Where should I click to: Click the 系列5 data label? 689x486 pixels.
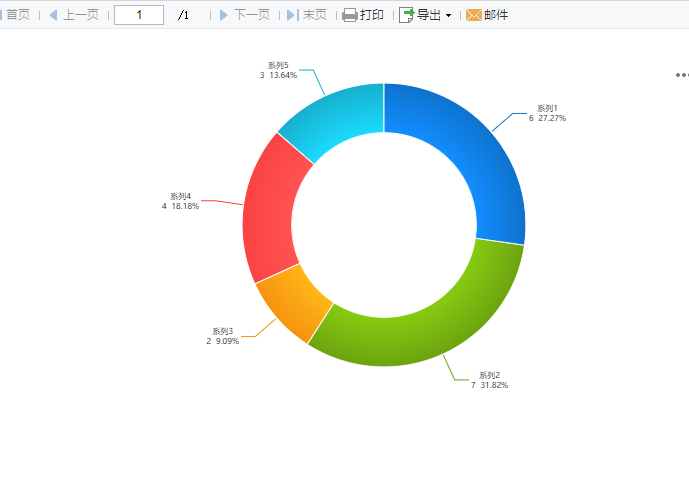(x=279, y=70)
